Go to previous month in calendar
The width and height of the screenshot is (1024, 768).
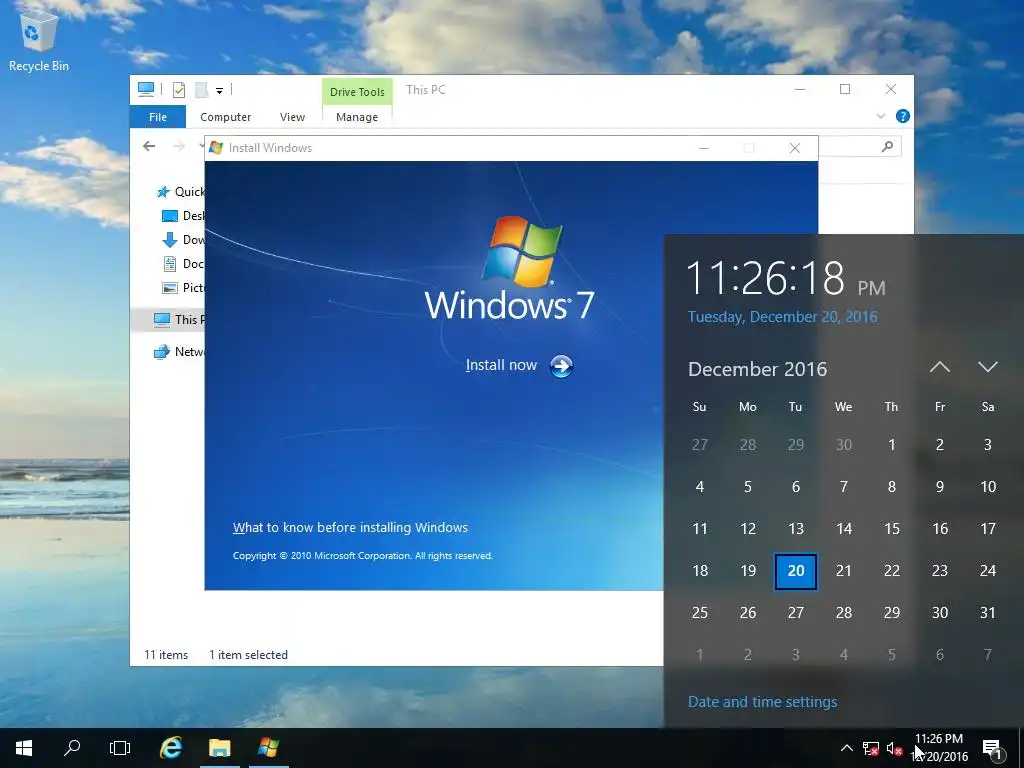pos(940,367)
